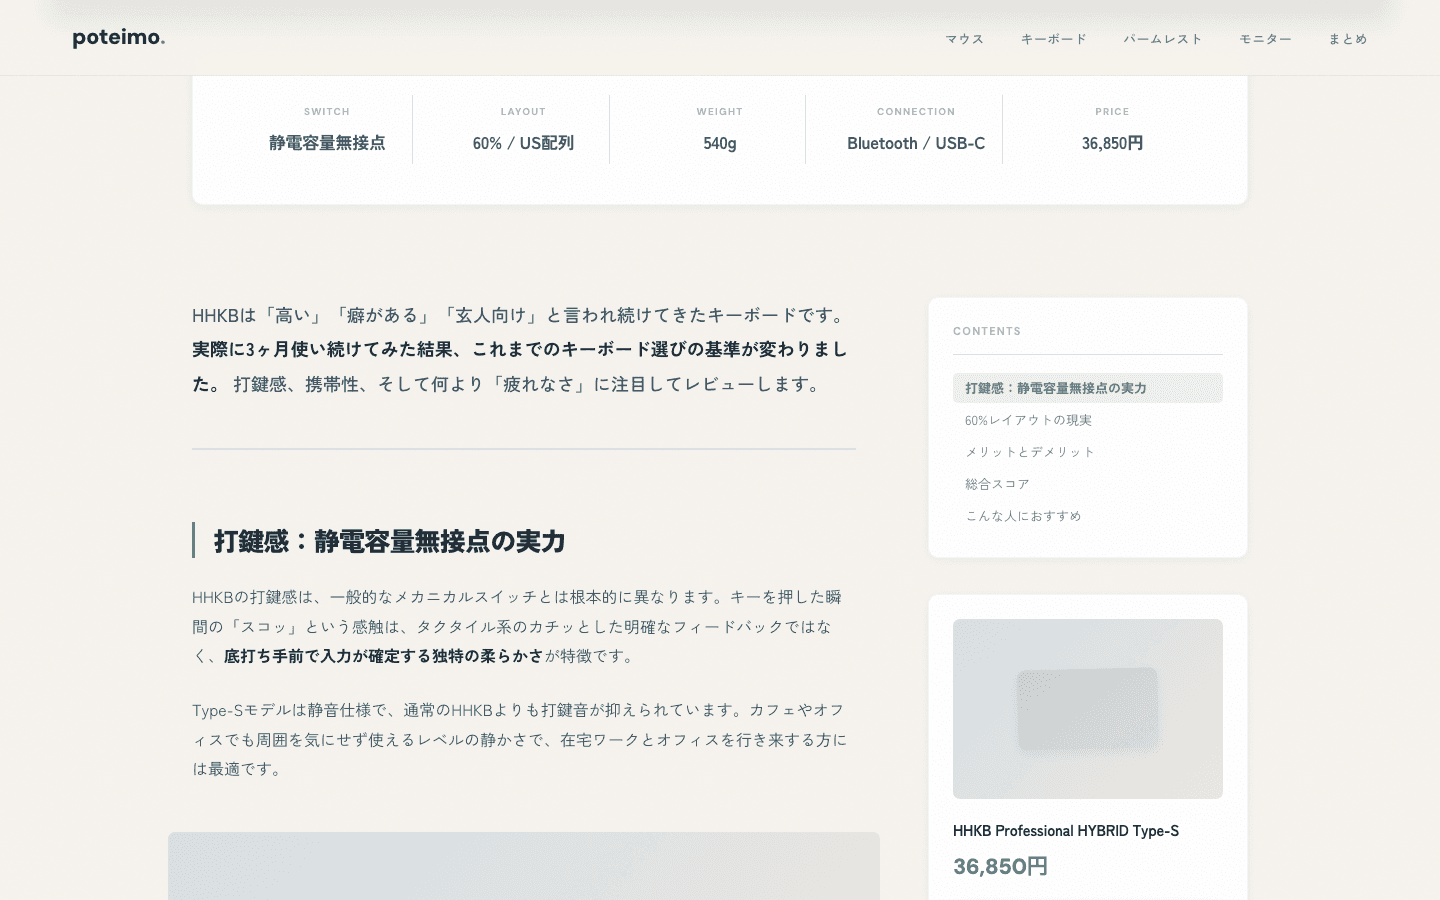Open メリットとデメリット contents link
1440x900 pixels.
click(1088, 452)
